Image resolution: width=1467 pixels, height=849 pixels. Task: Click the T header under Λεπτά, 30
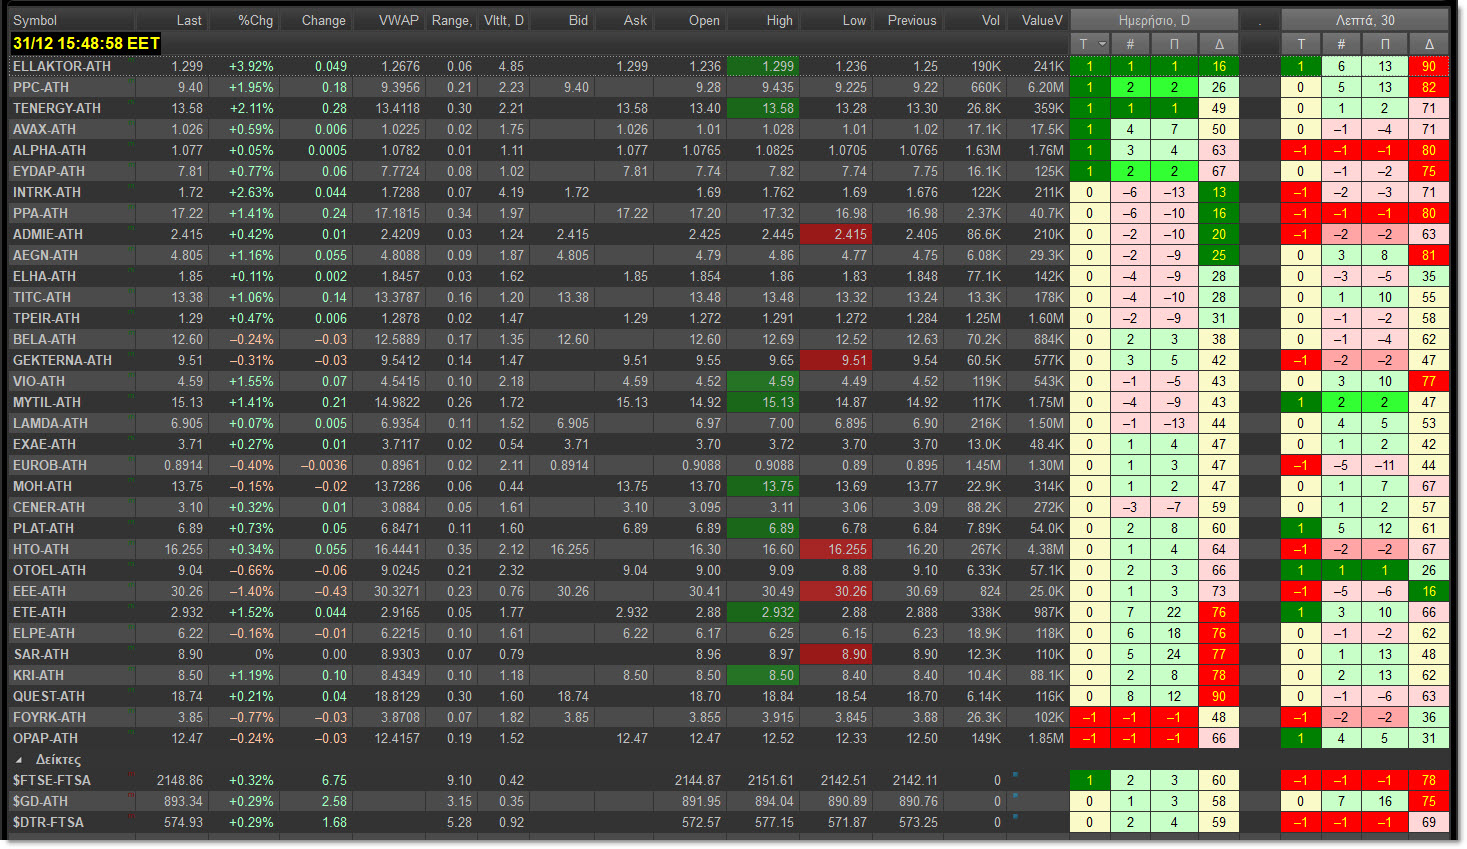pos(1301,44)
